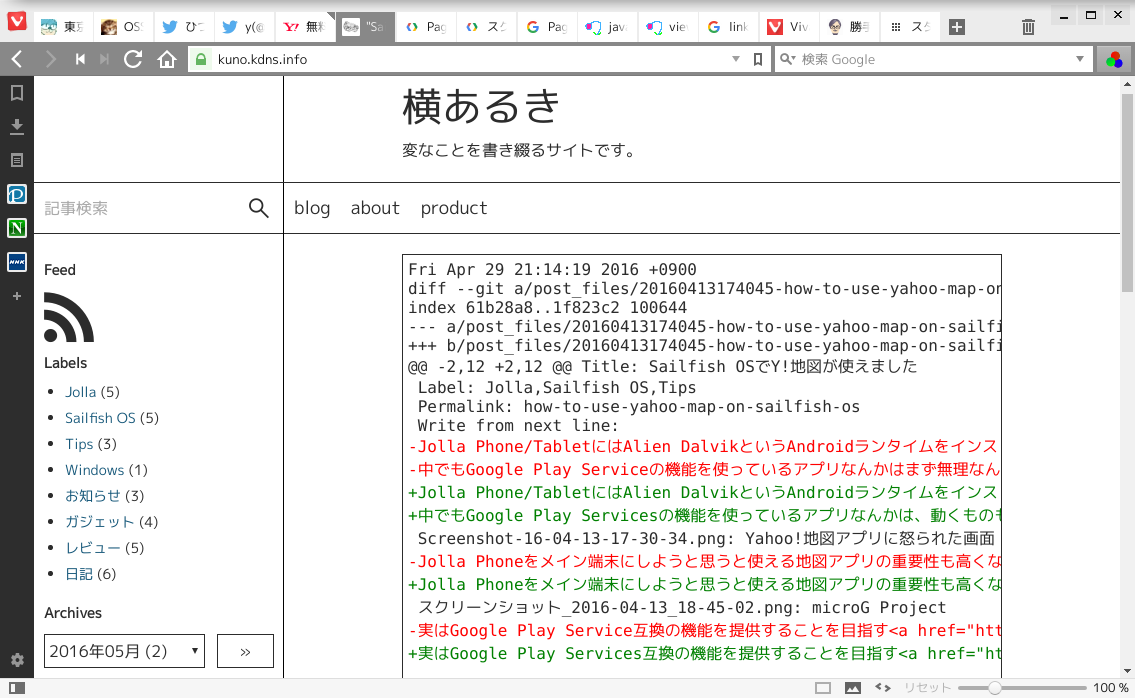Open the 2016年05月 archives dropdown
1135x698 pixels.
pos(125,651)
